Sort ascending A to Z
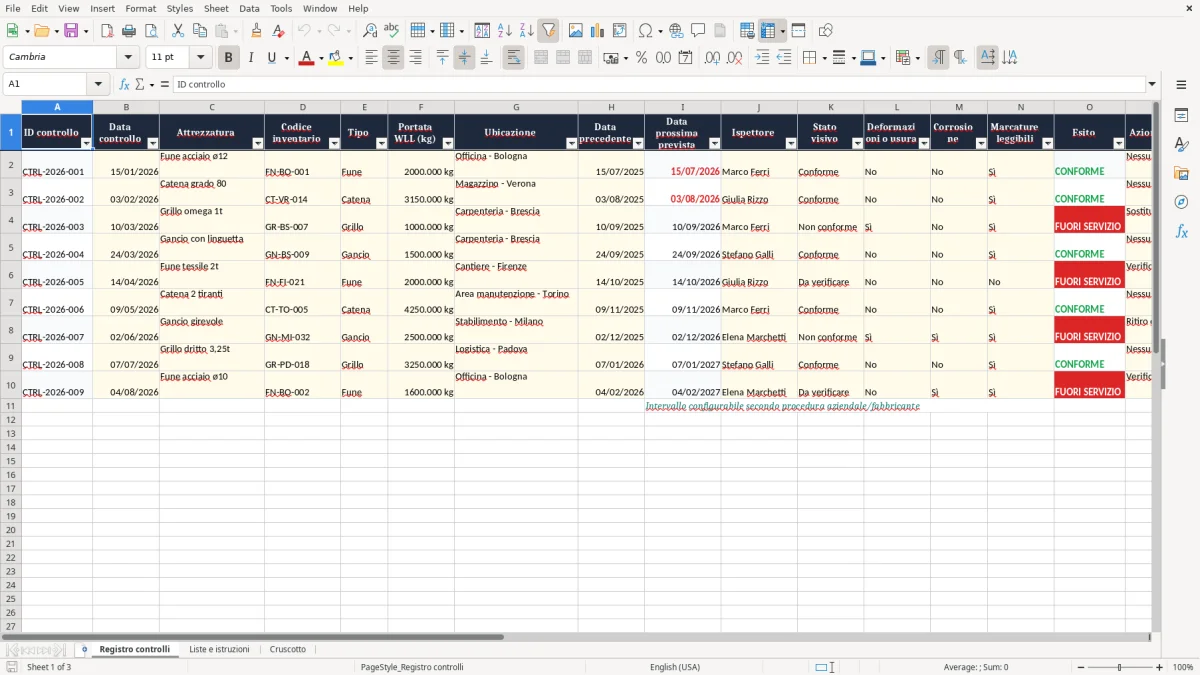 [505, 31]
